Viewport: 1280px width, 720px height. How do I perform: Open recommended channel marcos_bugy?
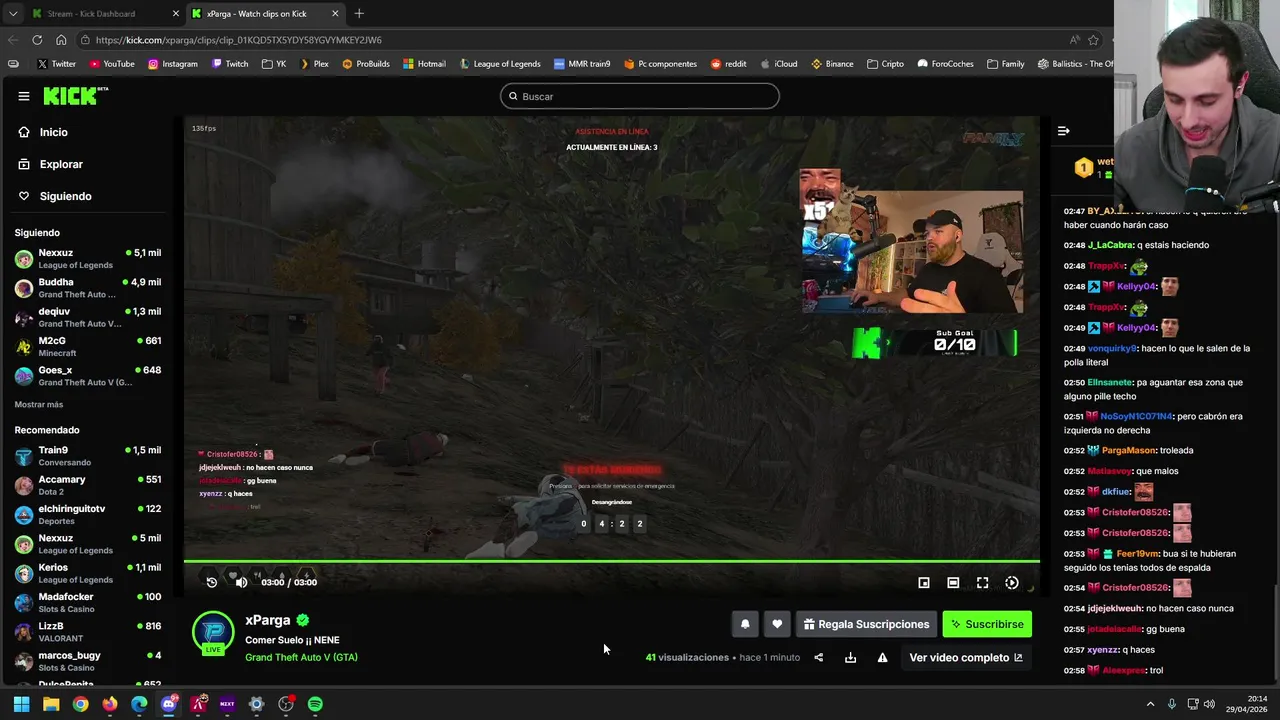88,660
